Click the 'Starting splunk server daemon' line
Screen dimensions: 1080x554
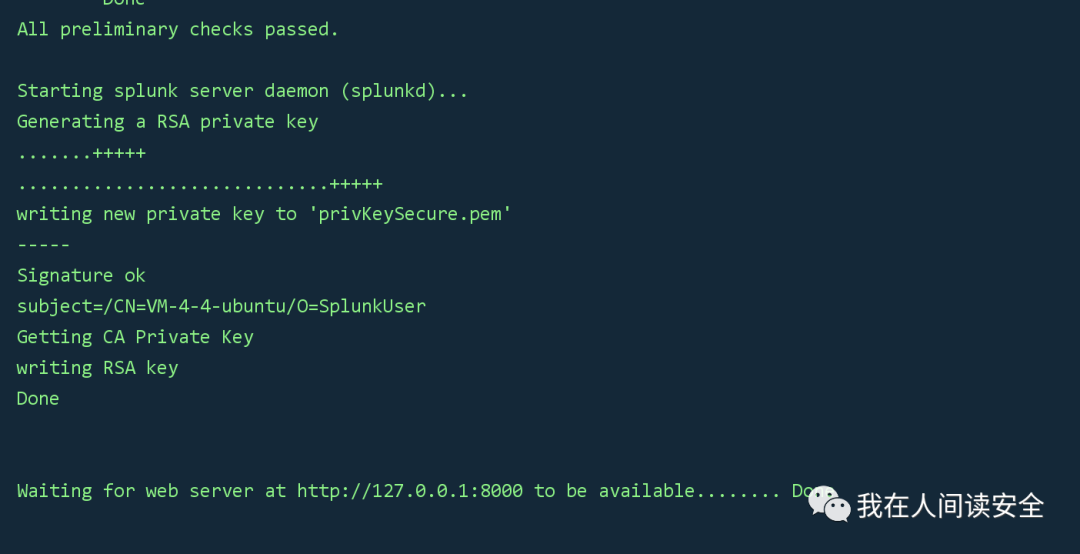(x=242, y=91)
